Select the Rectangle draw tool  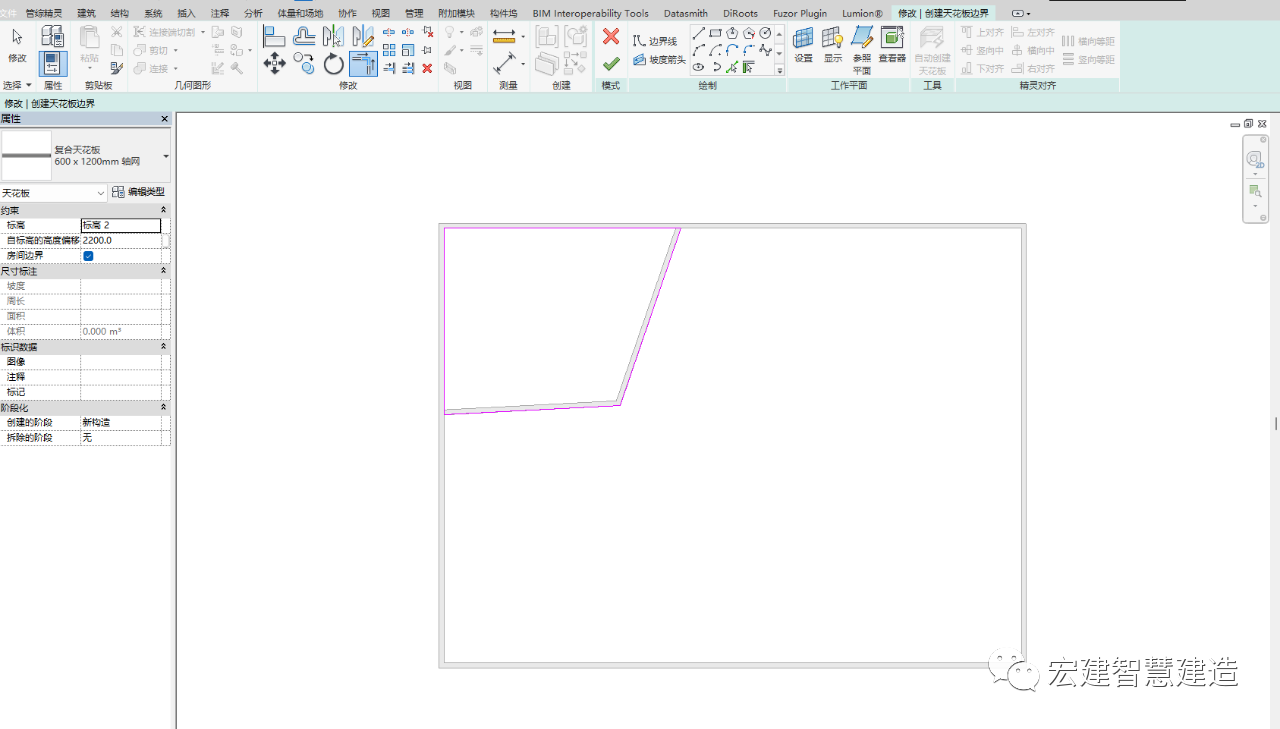pos(716,33)
